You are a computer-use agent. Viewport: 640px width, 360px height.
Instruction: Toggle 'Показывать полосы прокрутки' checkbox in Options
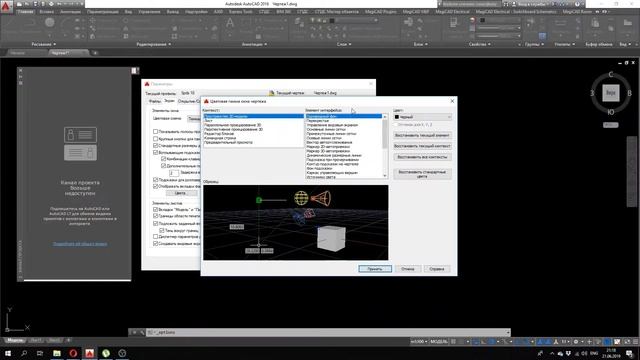pos(156,131)
